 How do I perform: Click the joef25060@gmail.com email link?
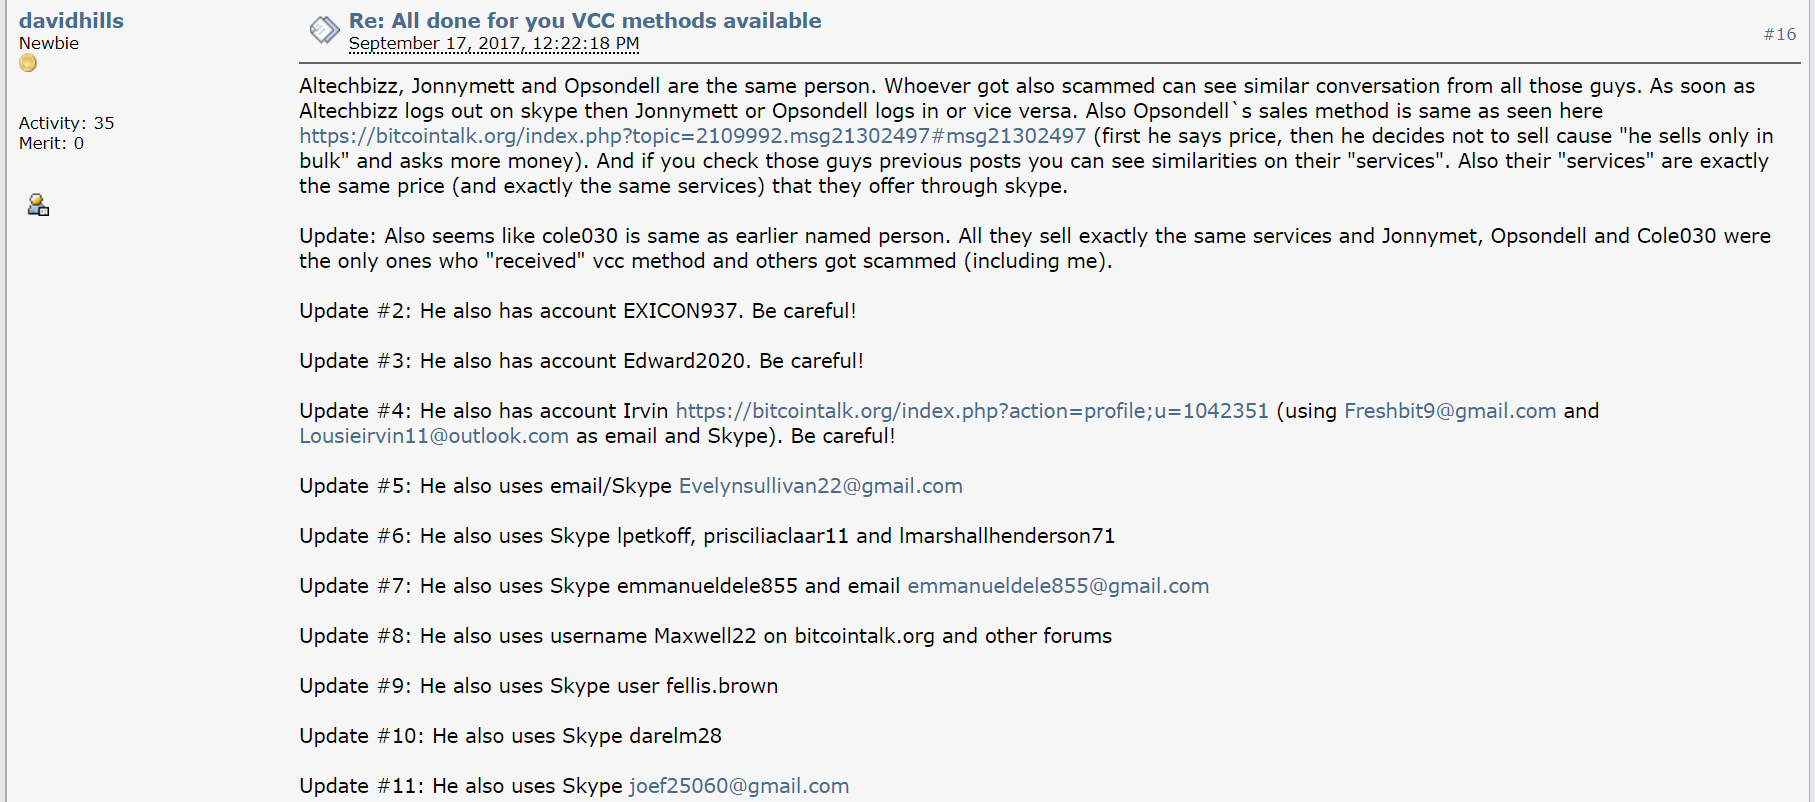tap(739, 786)
